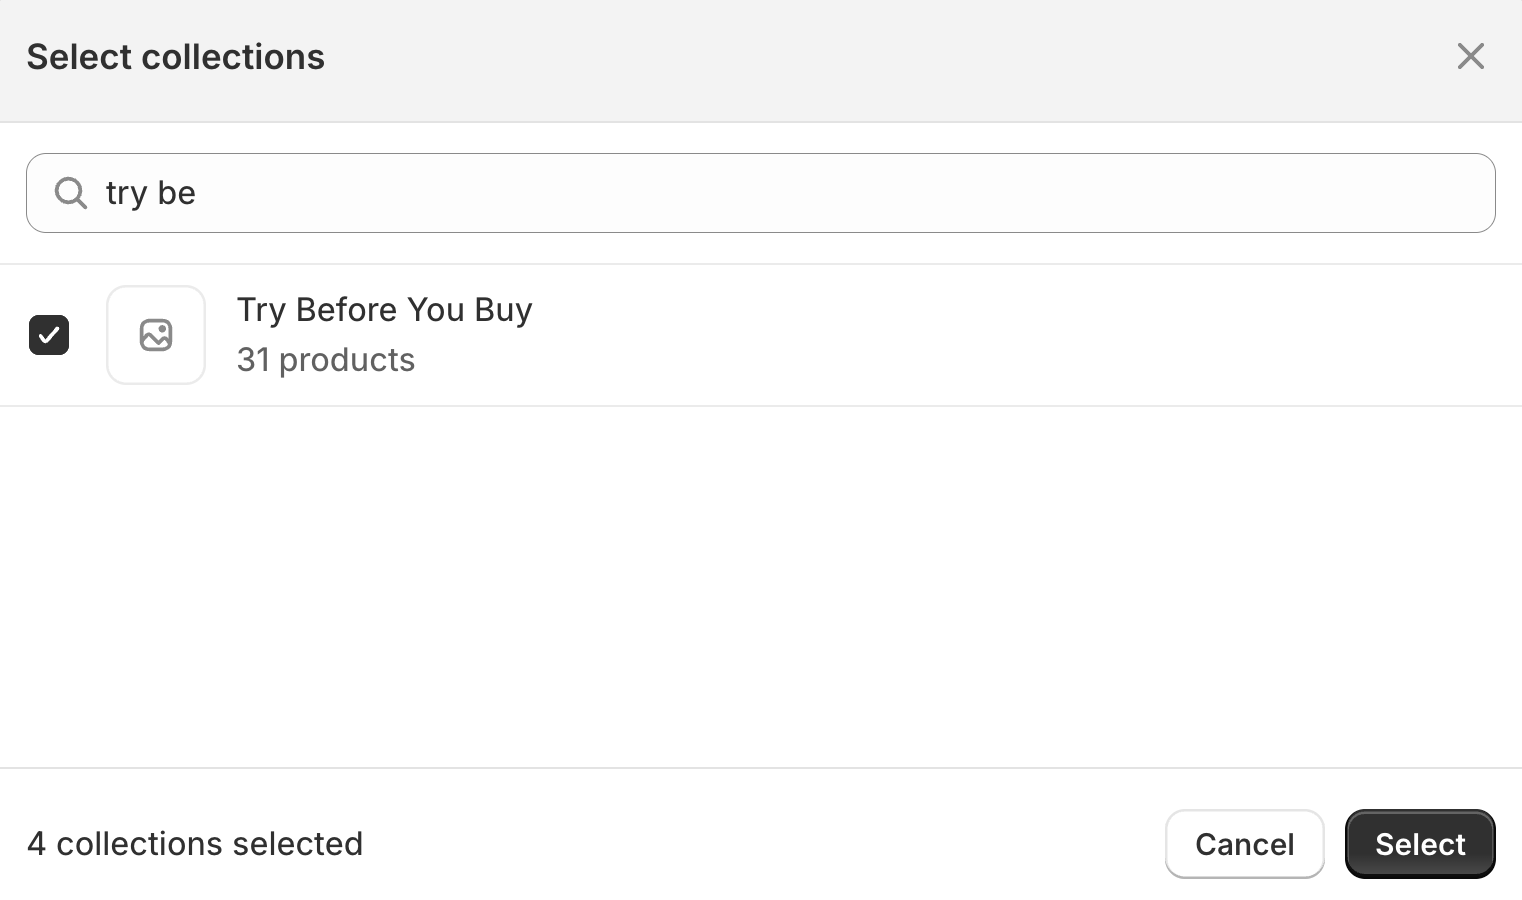Click the 'Try Before You Buy' collection name

point(384,310)
